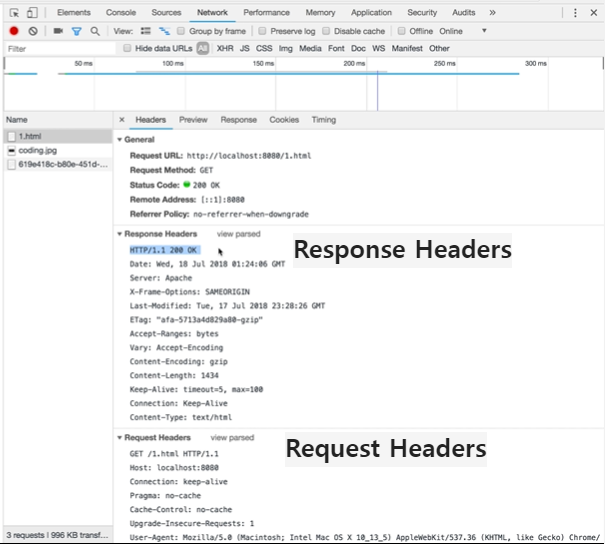Filter requests by Other
The height and width of the screenshot is (544, 605).
(439, 48)
